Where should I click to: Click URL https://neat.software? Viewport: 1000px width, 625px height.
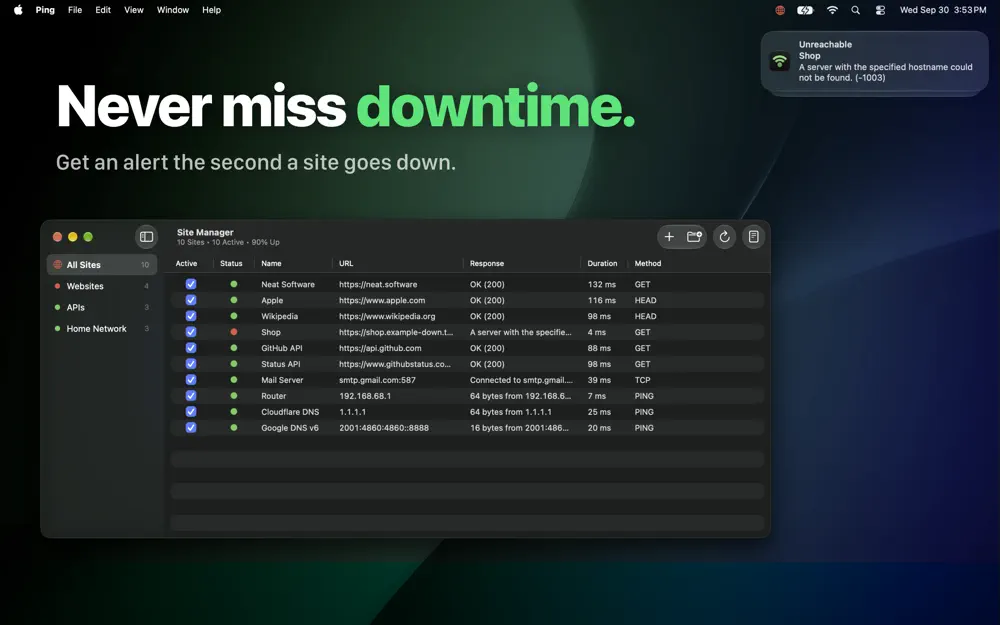(378, 284)
